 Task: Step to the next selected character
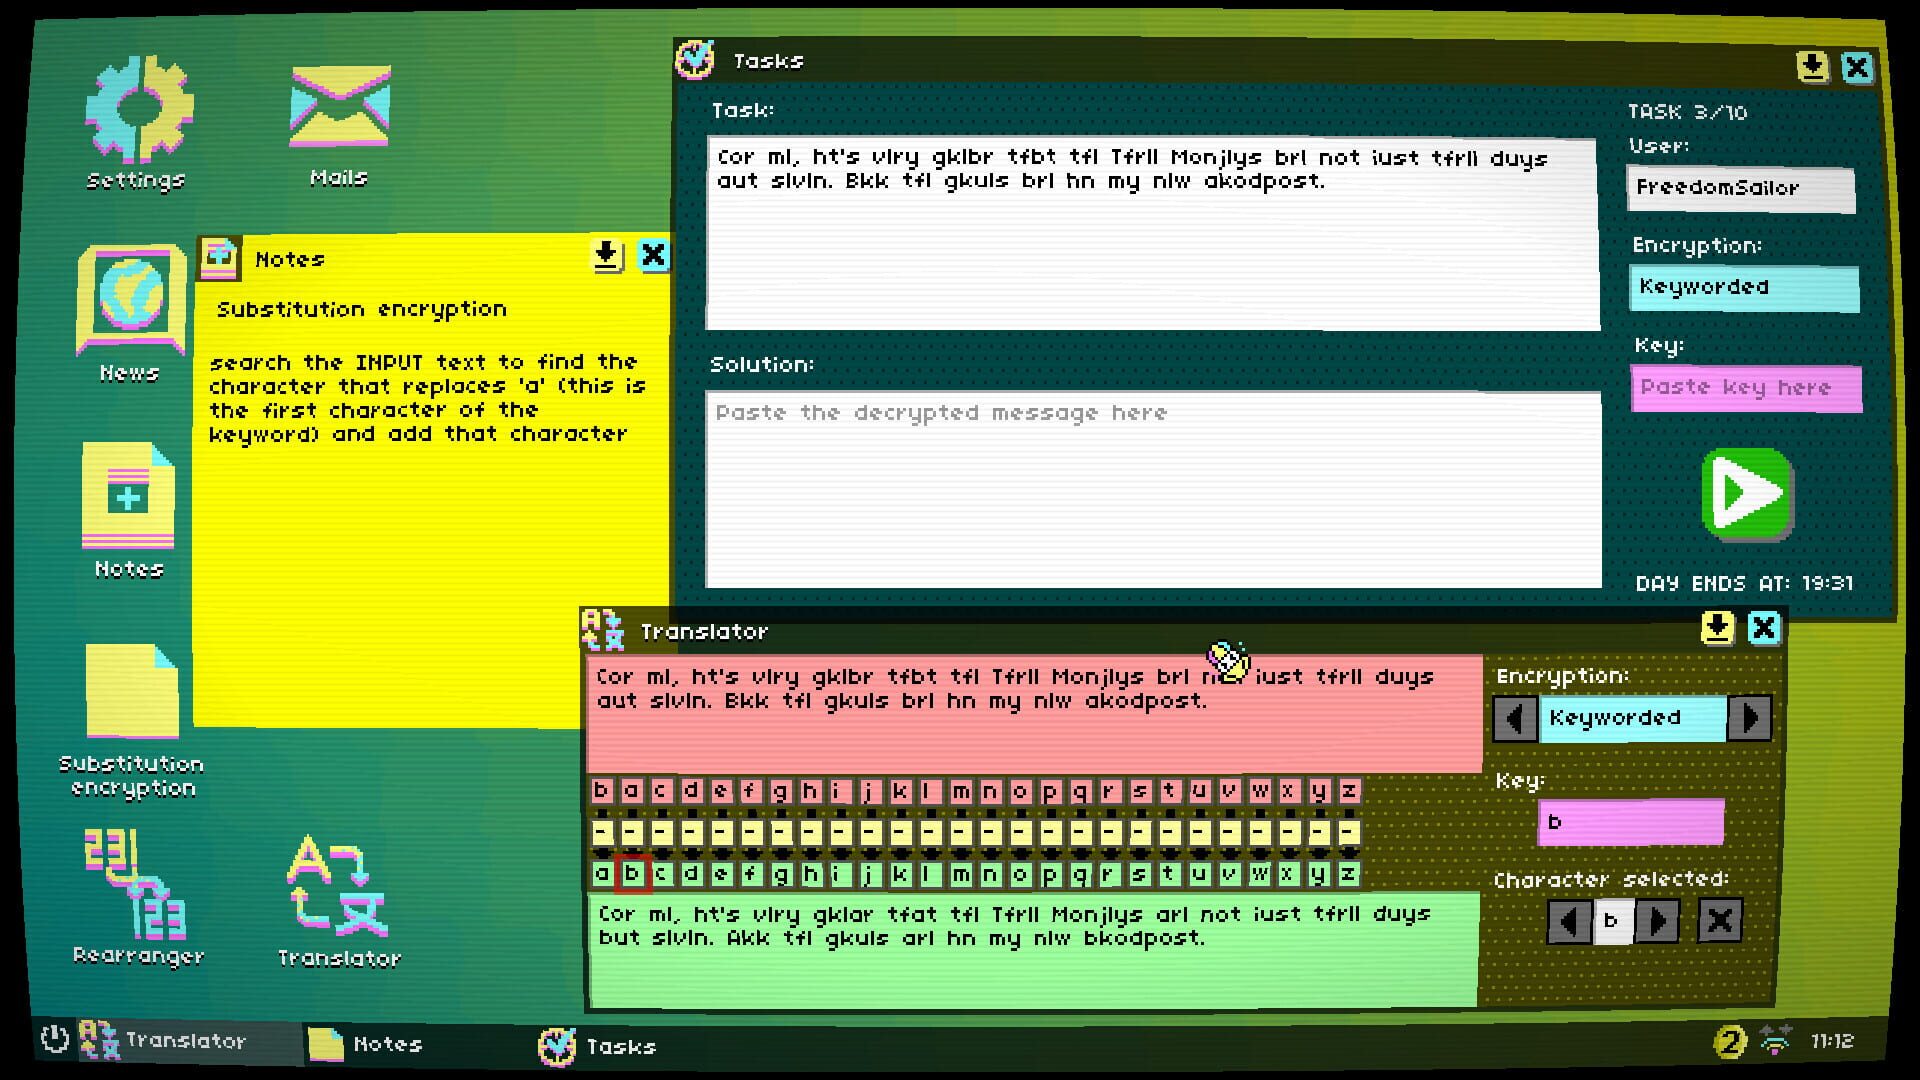pos(1656,922)
